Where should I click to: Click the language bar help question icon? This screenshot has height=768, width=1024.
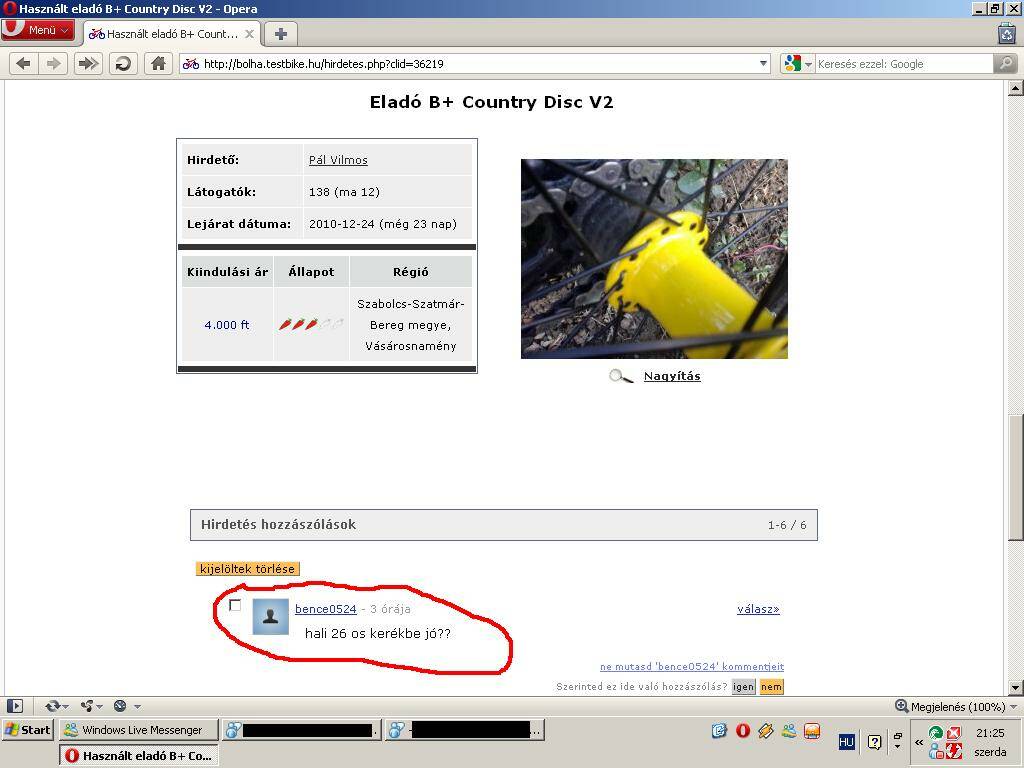[x=874, y=742]
